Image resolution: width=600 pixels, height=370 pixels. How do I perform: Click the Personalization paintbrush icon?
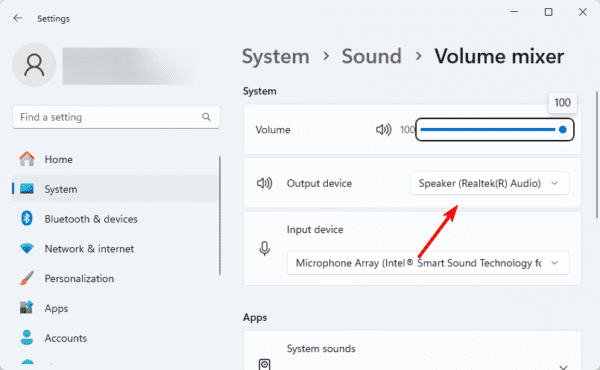(x=27, y=278)
